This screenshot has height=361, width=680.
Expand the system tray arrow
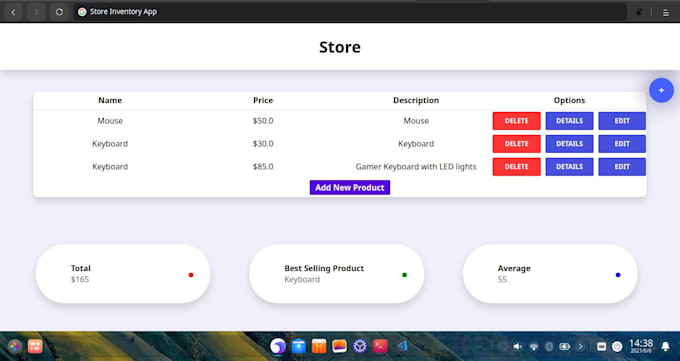click(x=580, y=347)
